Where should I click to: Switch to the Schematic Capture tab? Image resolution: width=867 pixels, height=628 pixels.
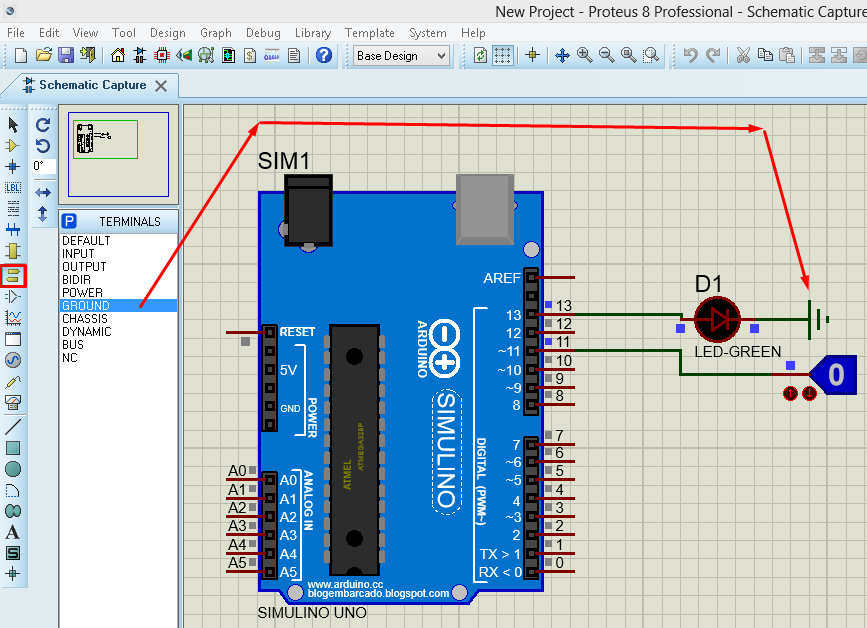90,86
